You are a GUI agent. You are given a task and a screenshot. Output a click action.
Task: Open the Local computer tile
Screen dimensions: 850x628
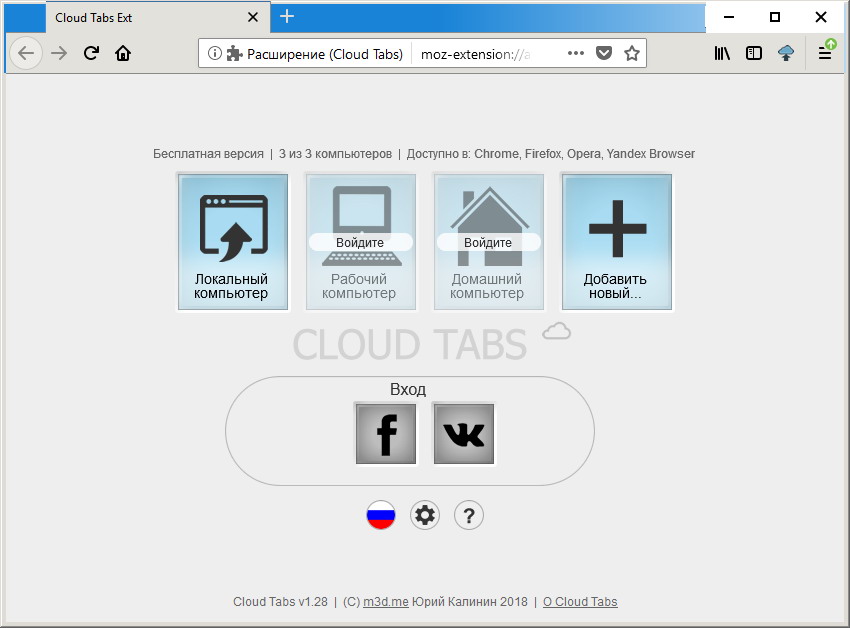(x=233, y=242)
